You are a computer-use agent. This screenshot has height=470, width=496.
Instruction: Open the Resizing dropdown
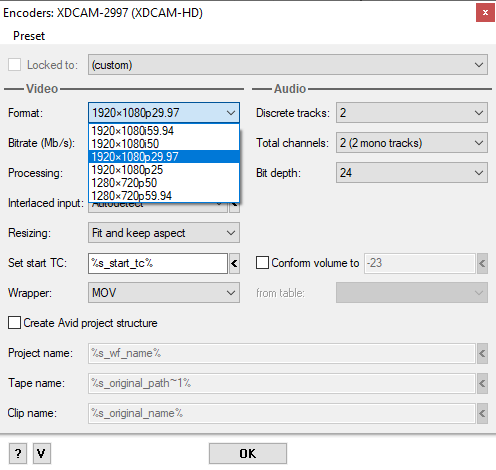click(164, 233)
